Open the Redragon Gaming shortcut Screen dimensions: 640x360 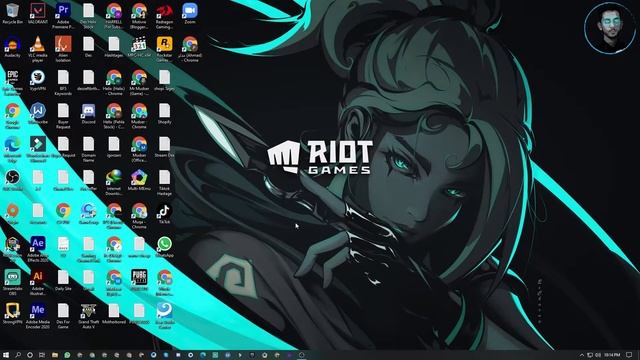(164, 16)
